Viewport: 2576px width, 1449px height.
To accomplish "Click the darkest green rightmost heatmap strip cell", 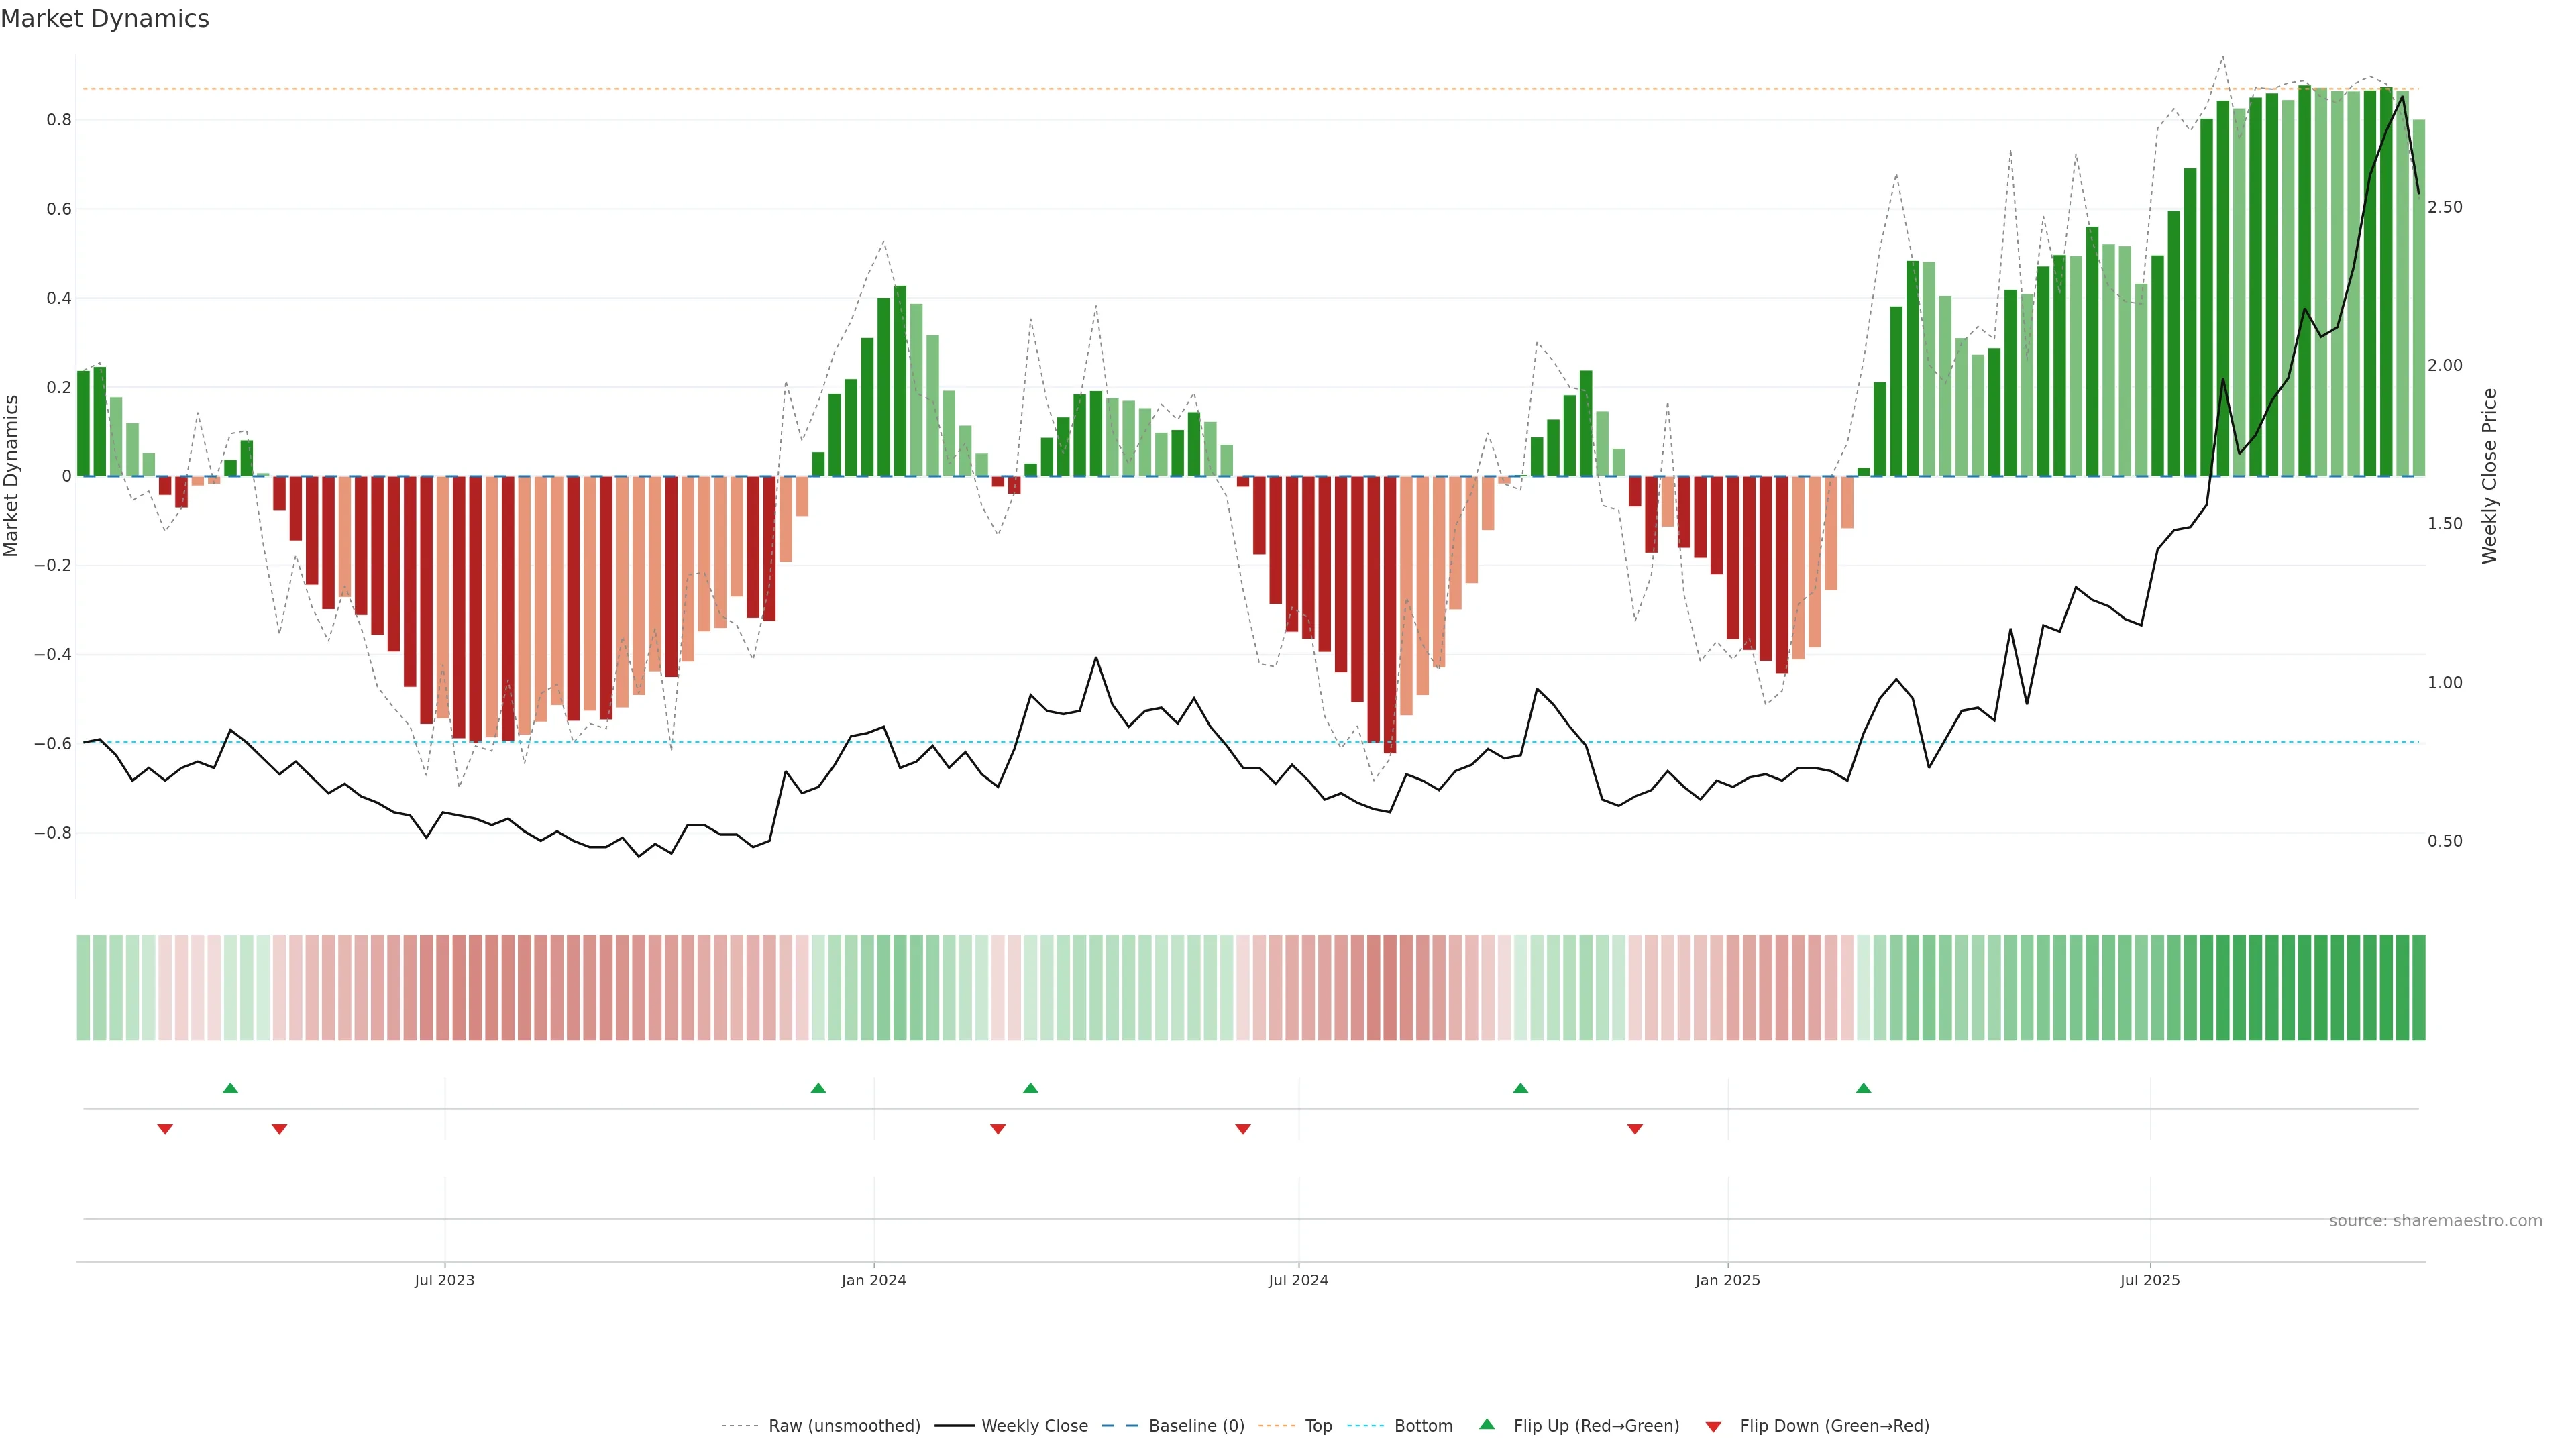I will [x=2418, y=988].
